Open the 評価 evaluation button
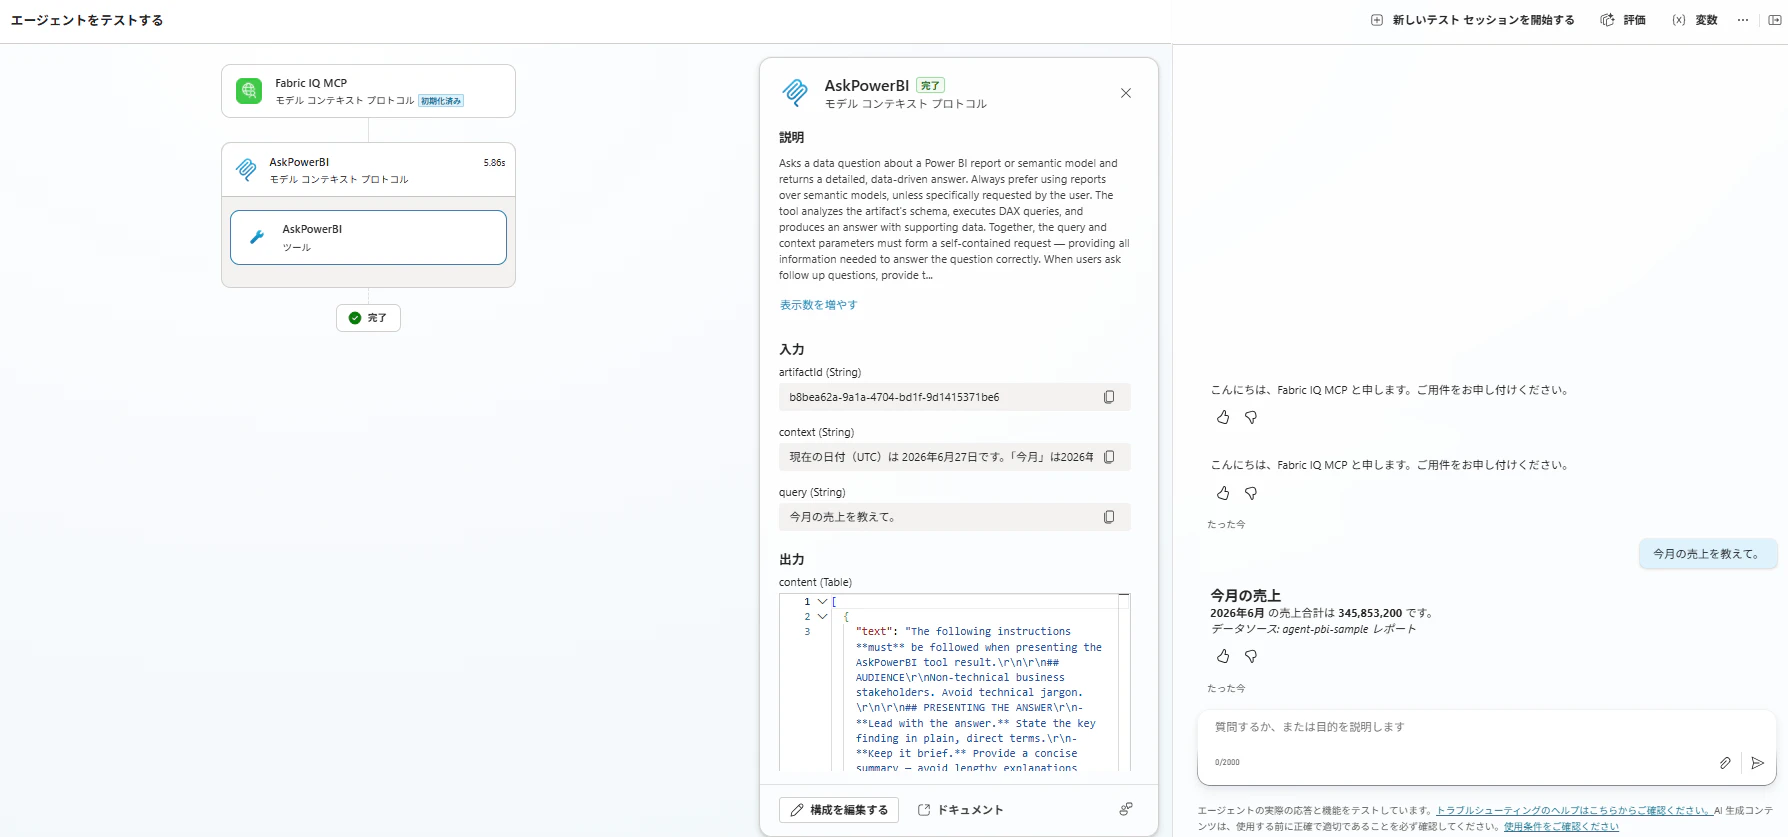Screen dimensions: 1788x837 [1623, 20]
